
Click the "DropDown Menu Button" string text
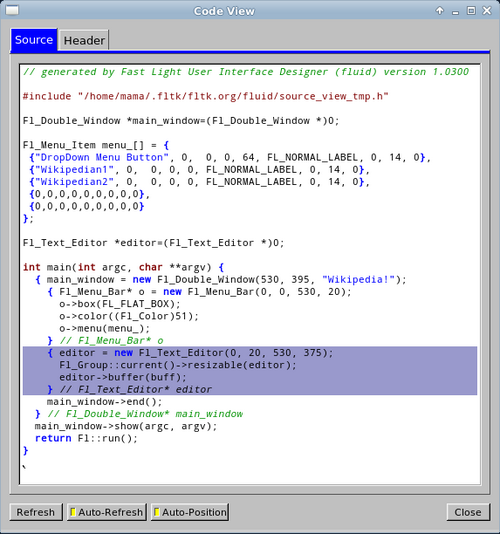coord(102,157)
